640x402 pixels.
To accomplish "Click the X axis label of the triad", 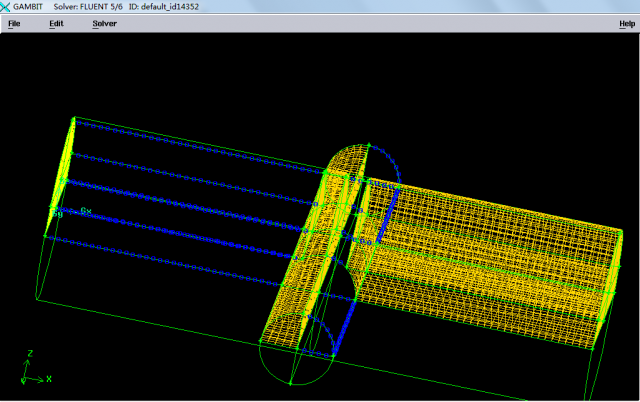I will (x=48, y=380).
